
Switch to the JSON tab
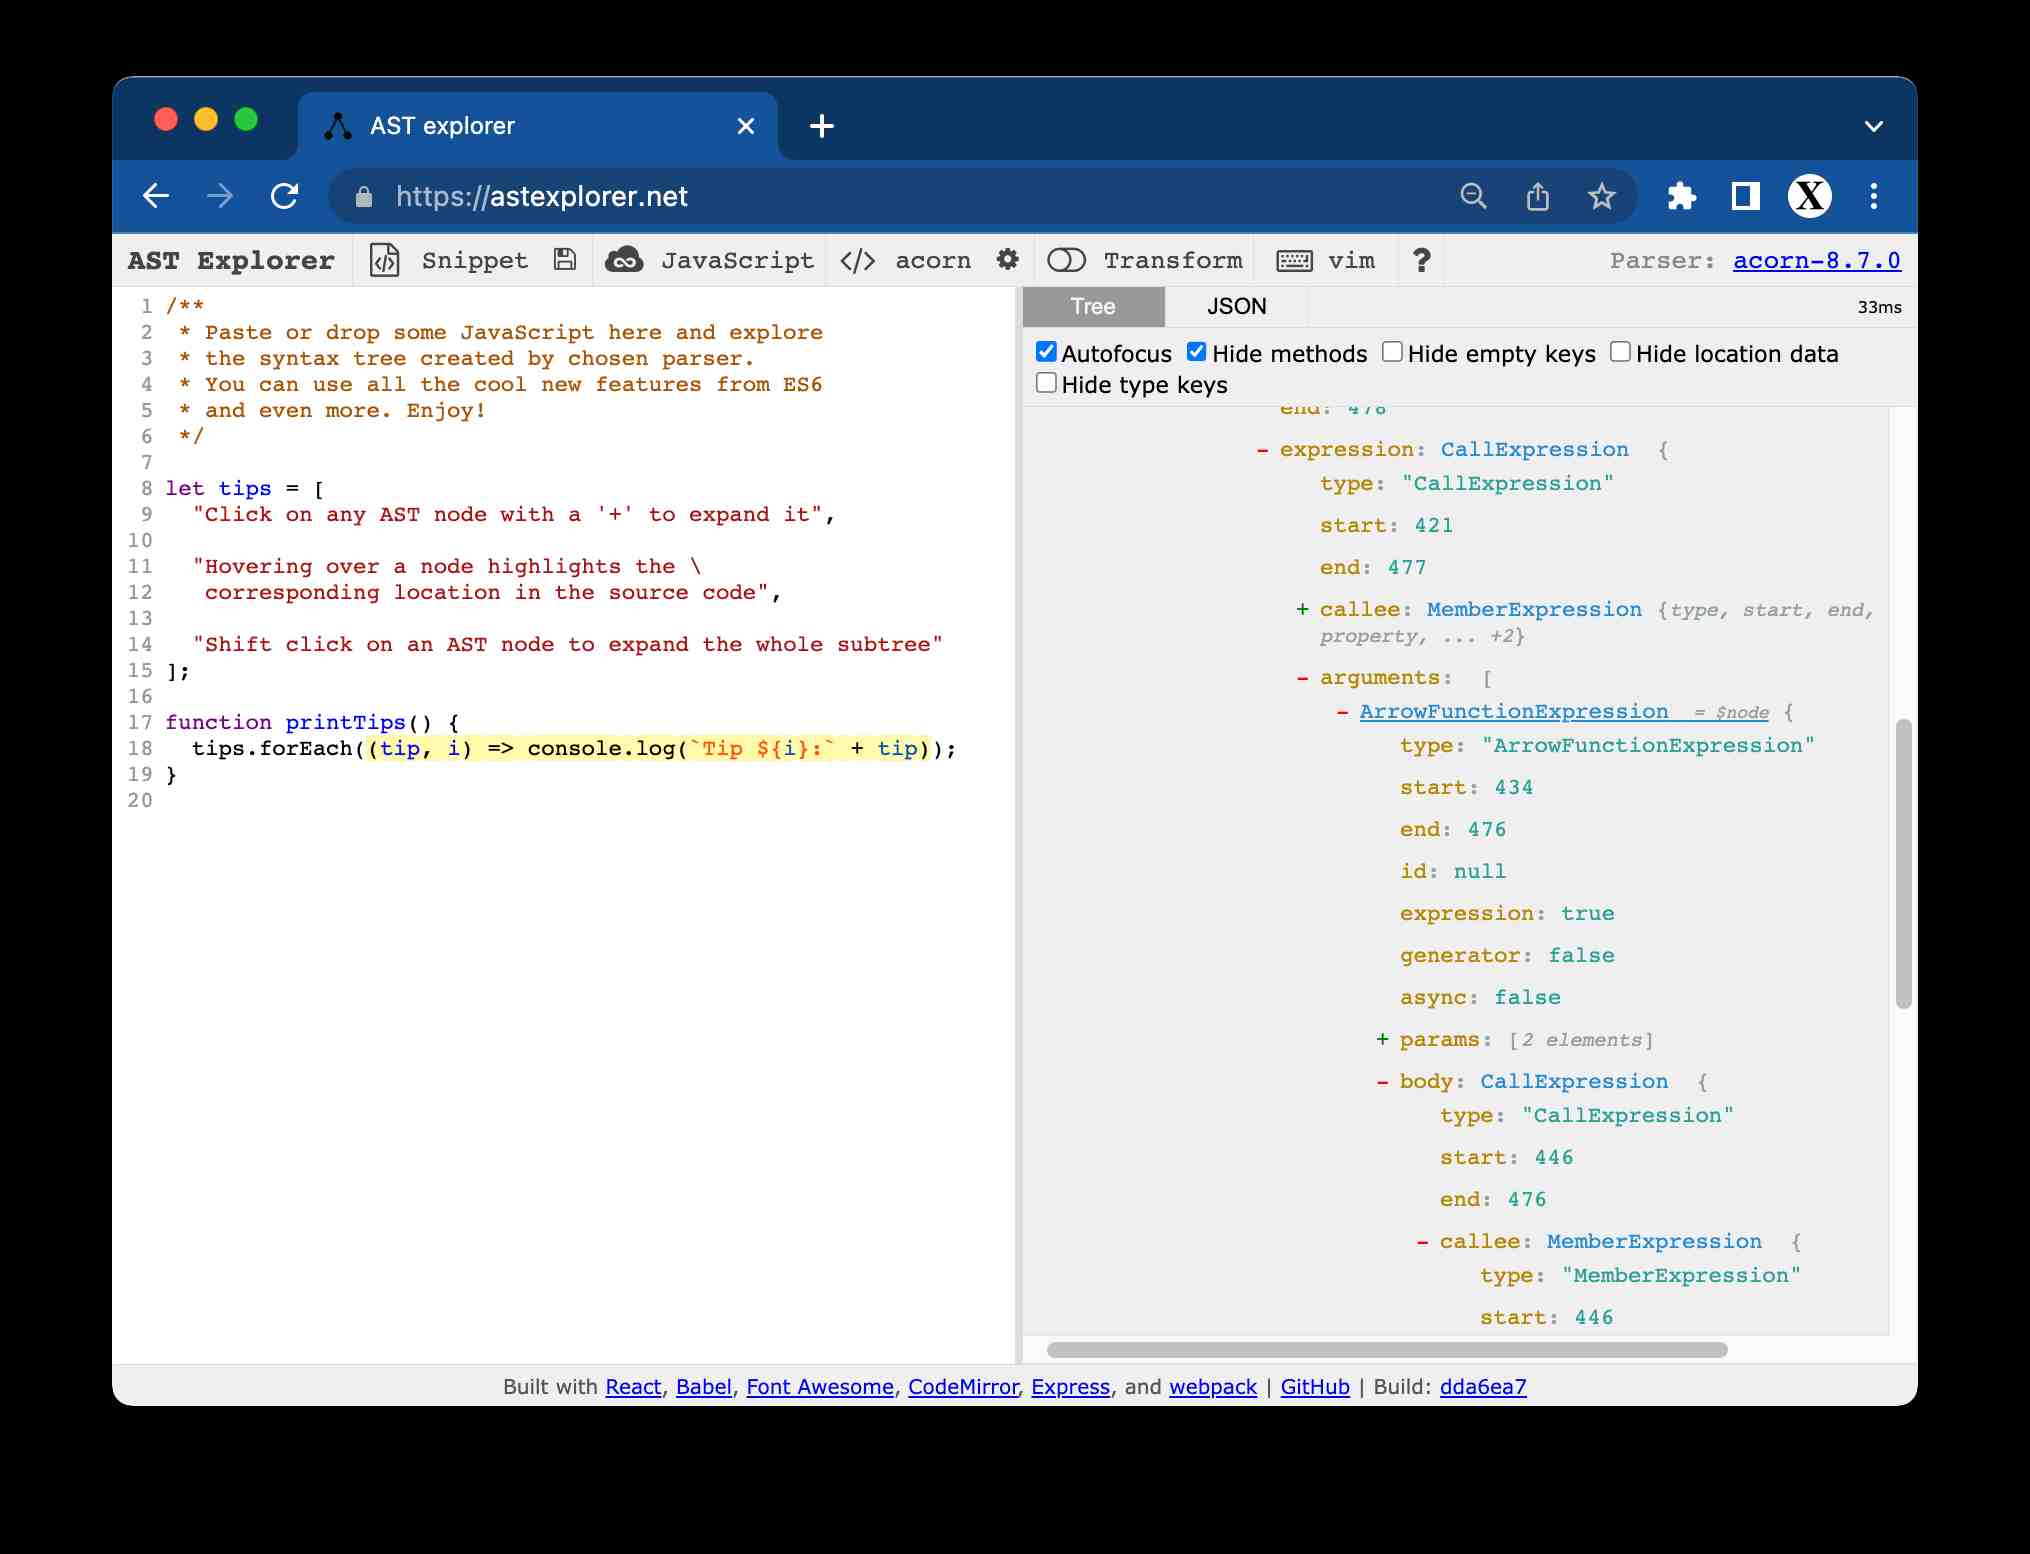tap(1237, 305)
